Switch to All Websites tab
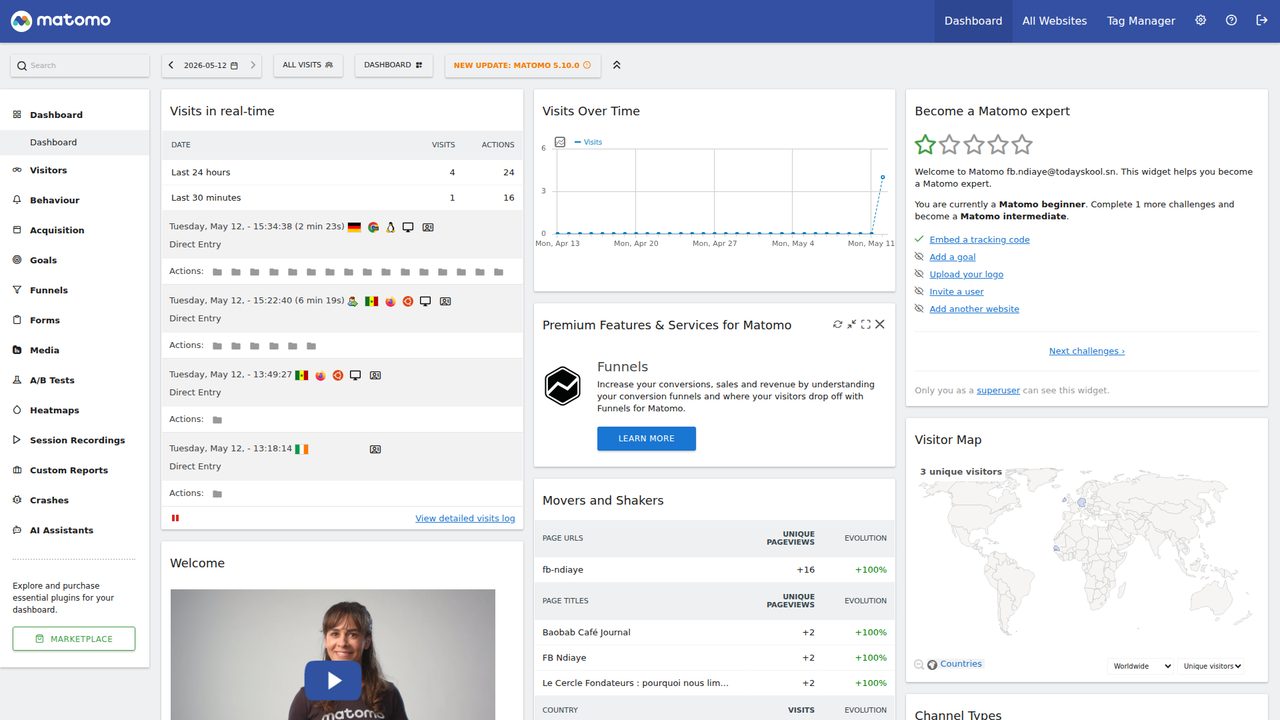 click(x=1054, y=21)
